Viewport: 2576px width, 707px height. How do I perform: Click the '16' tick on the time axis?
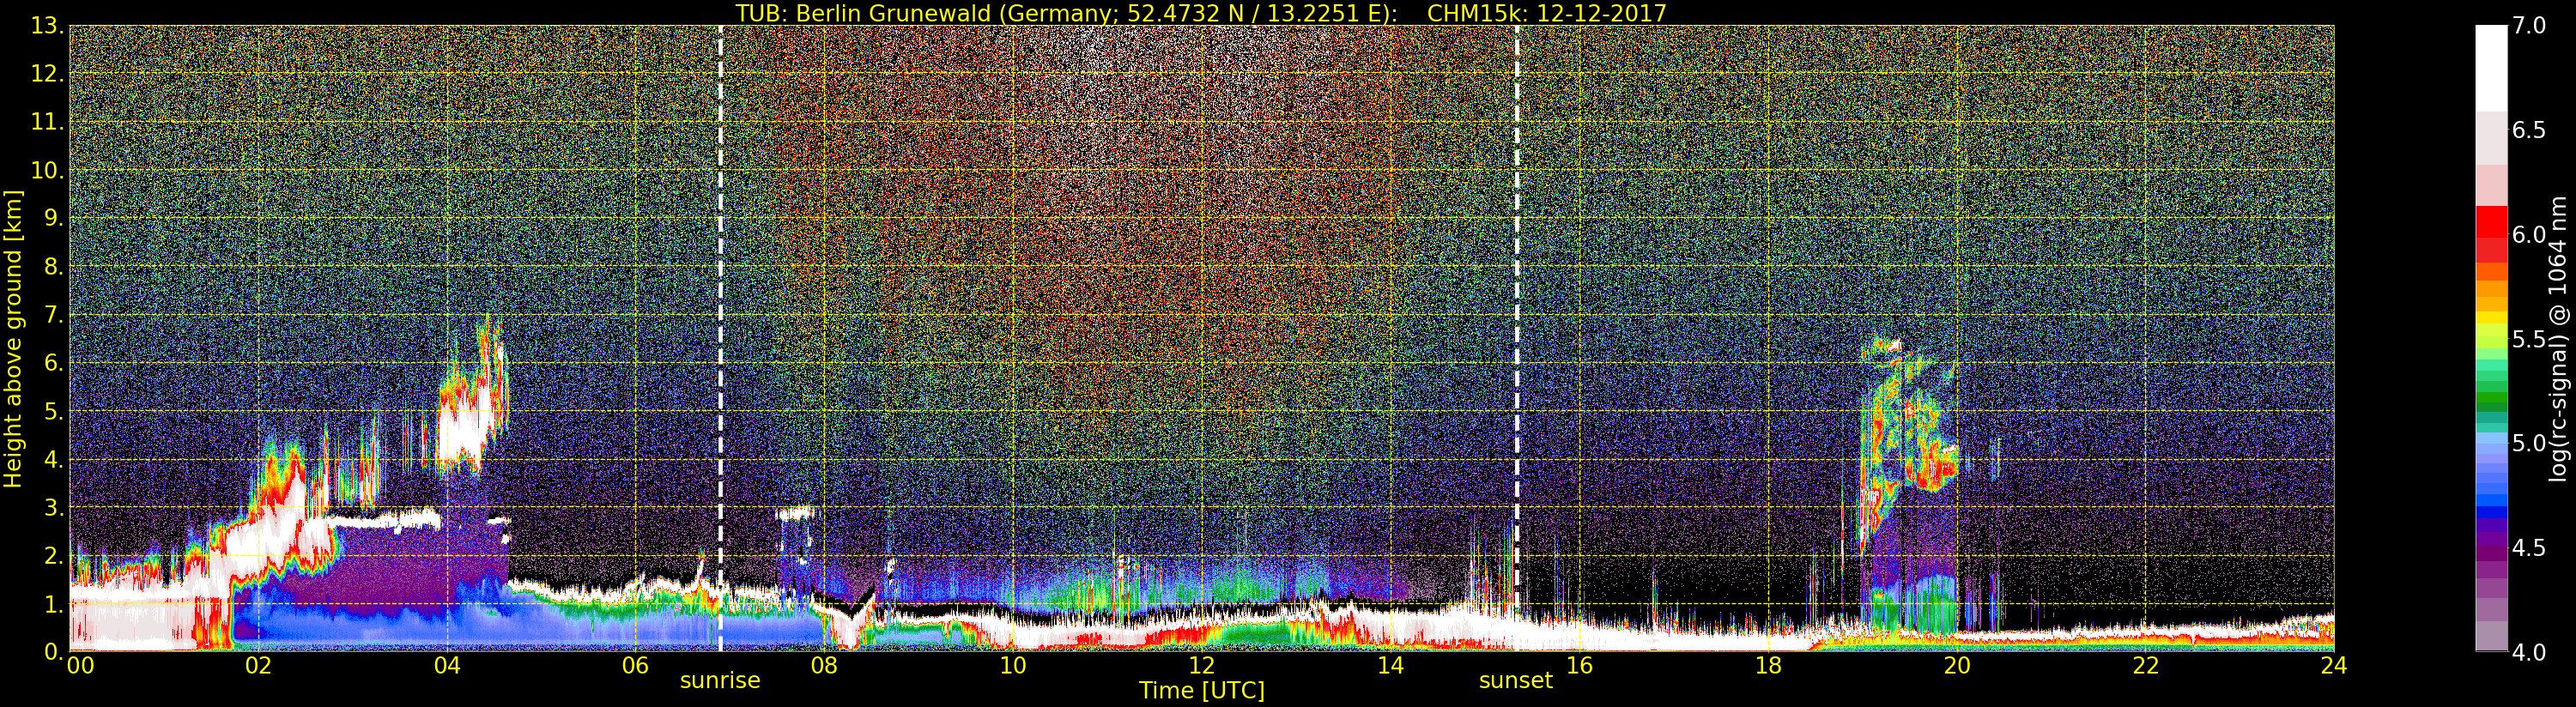[1579, 665]
